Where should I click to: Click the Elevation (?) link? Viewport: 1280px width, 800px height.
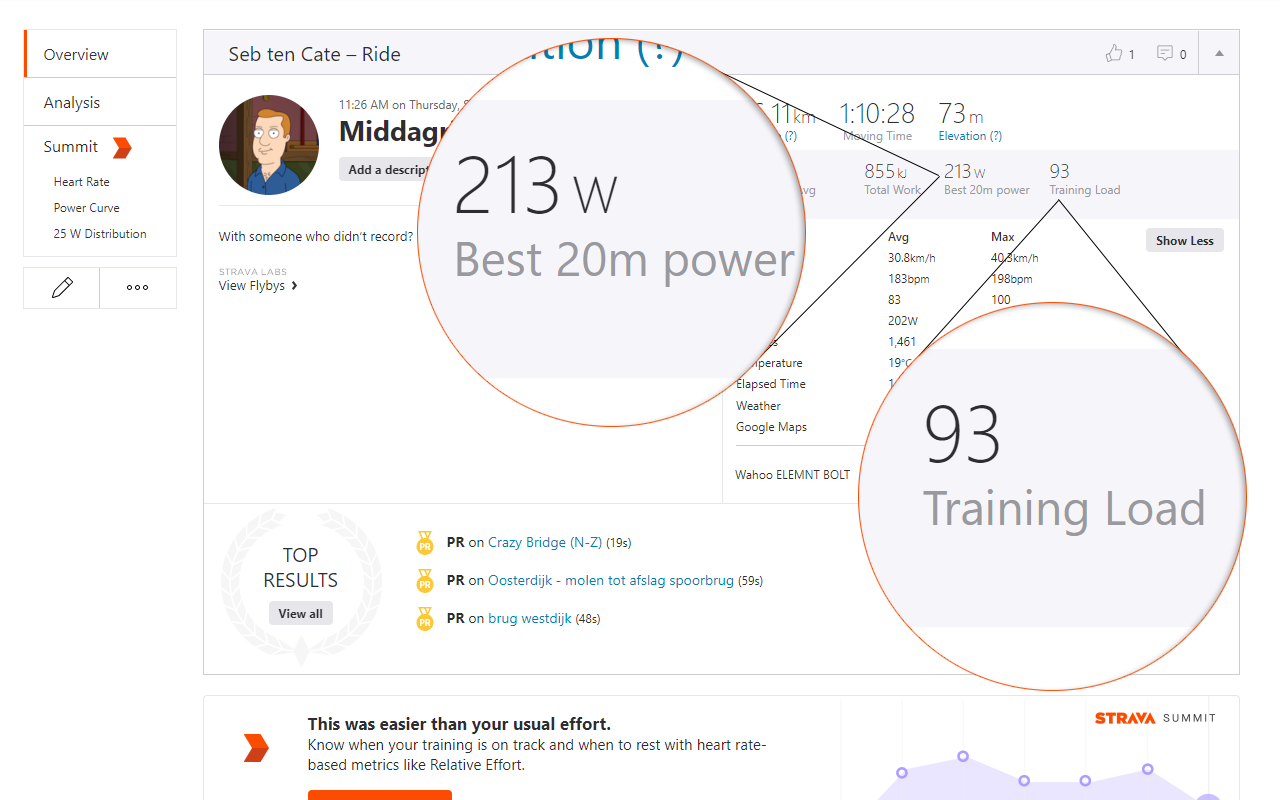[970, 136]
